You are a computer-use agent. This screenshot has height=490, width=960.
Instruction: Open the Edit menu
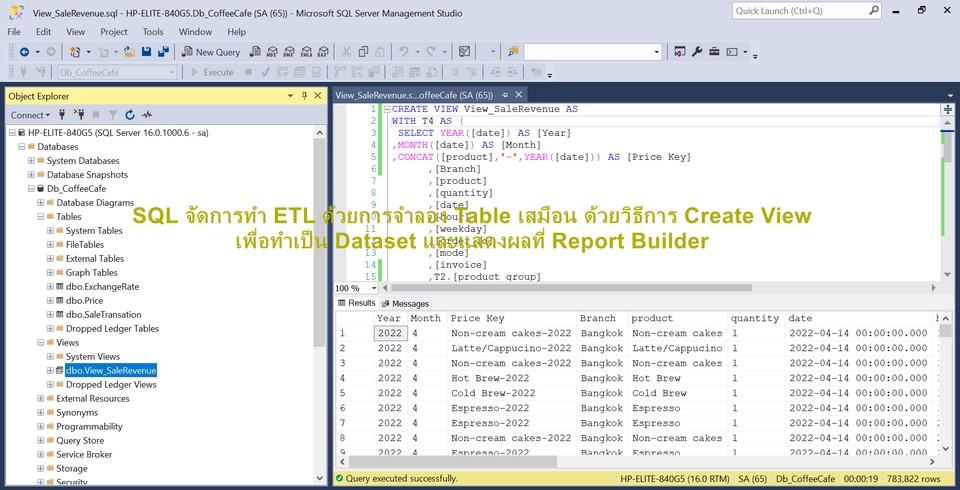[43, 32]
